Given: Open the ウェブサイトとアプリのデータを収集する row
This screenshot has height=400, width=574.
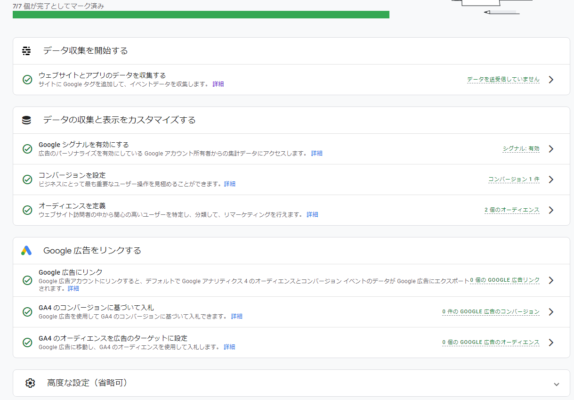Looking at the screenshot, I should (291, 80).
